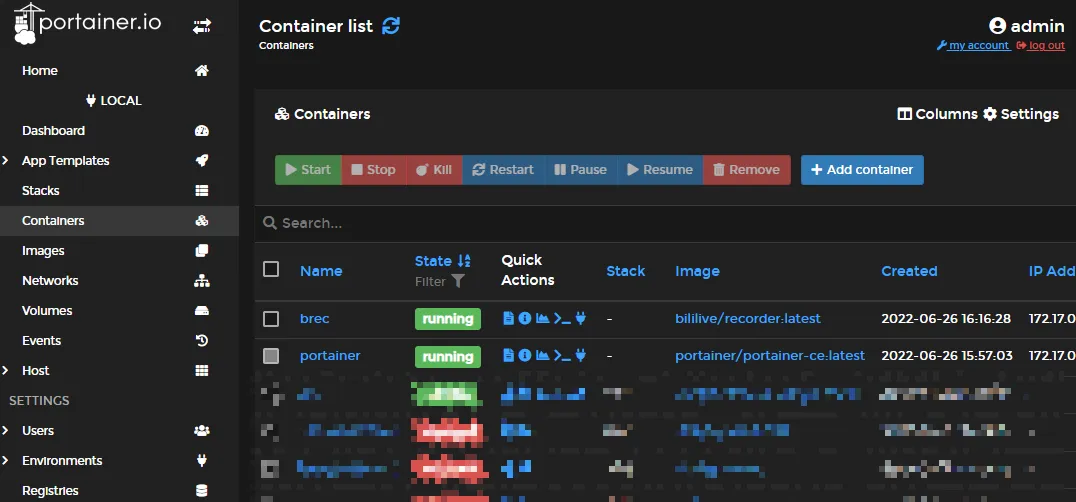Image resolution: width=1076 pixels, height=502 pixels.
Task: Open logs icon for the brec container
Action: pyautogui.click(x=508, y=319)
